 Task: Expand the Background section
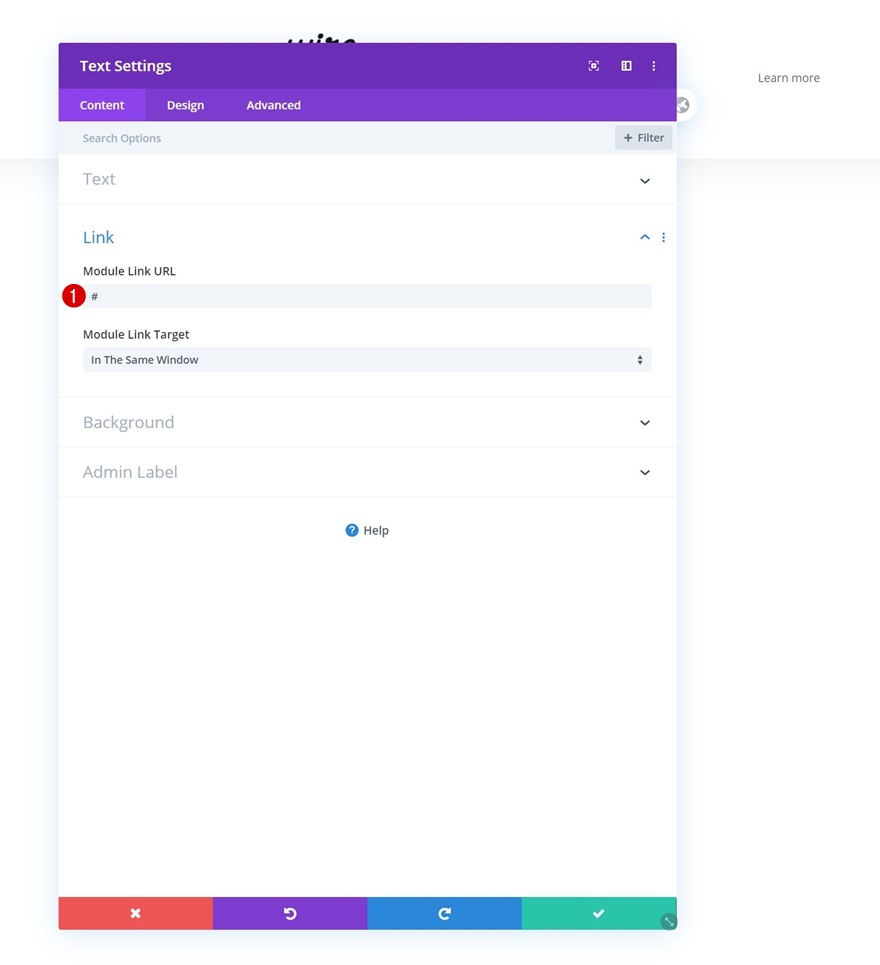[x=367, y=422]
